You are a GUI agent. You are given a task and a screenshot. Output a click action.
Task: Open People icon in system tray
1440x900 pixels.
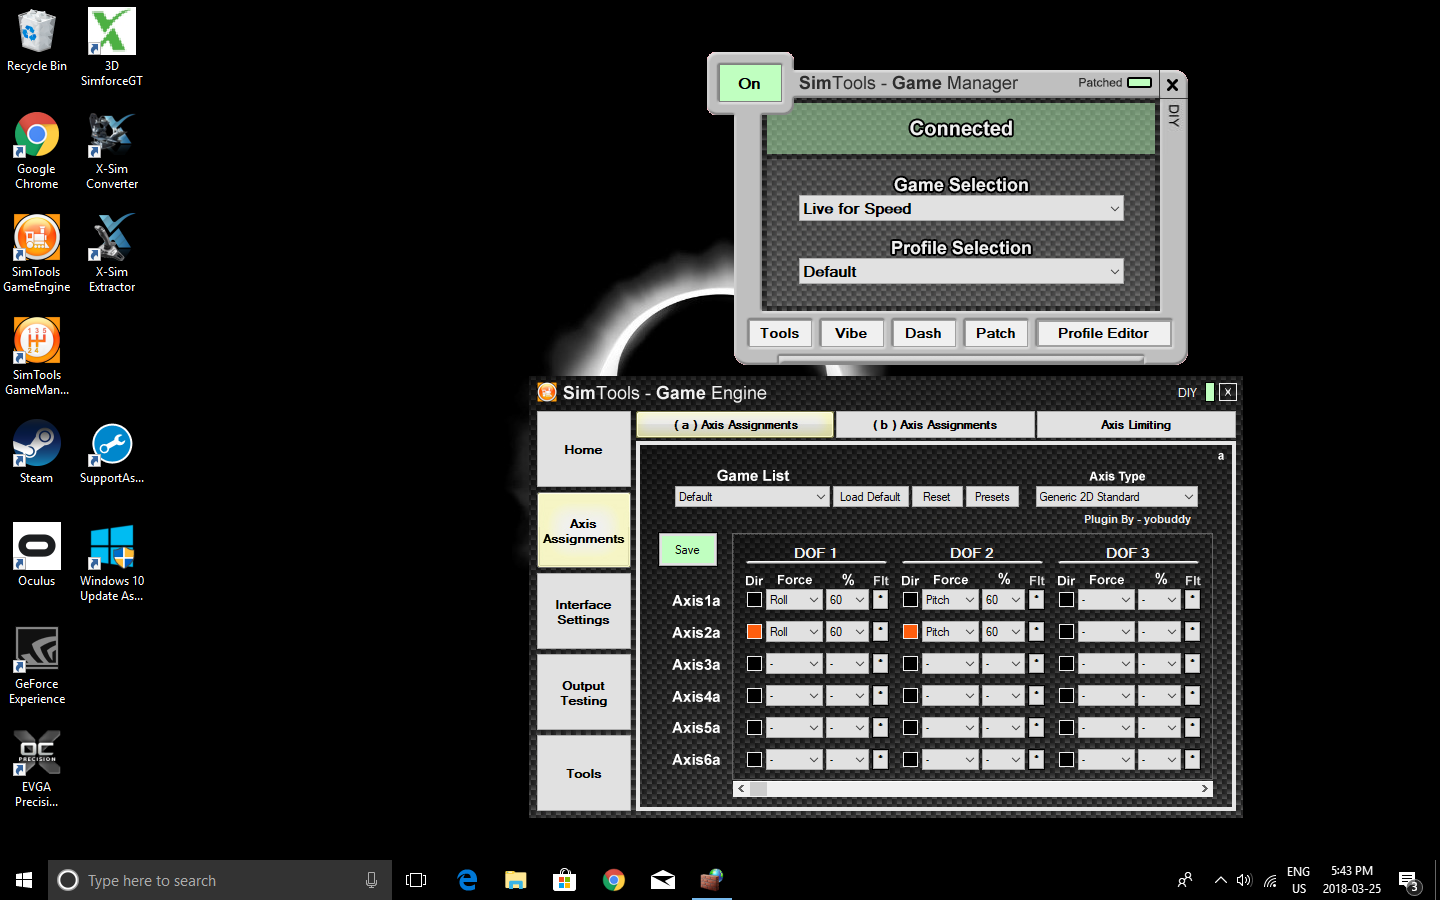click(x=1185, y=880)
